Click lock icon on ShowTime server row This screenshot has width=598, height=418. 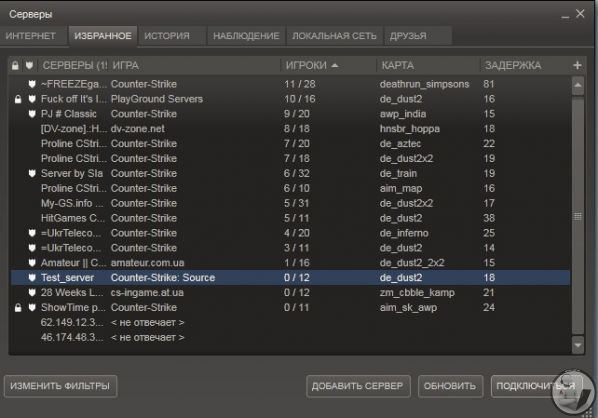click(x=18, y=307)
